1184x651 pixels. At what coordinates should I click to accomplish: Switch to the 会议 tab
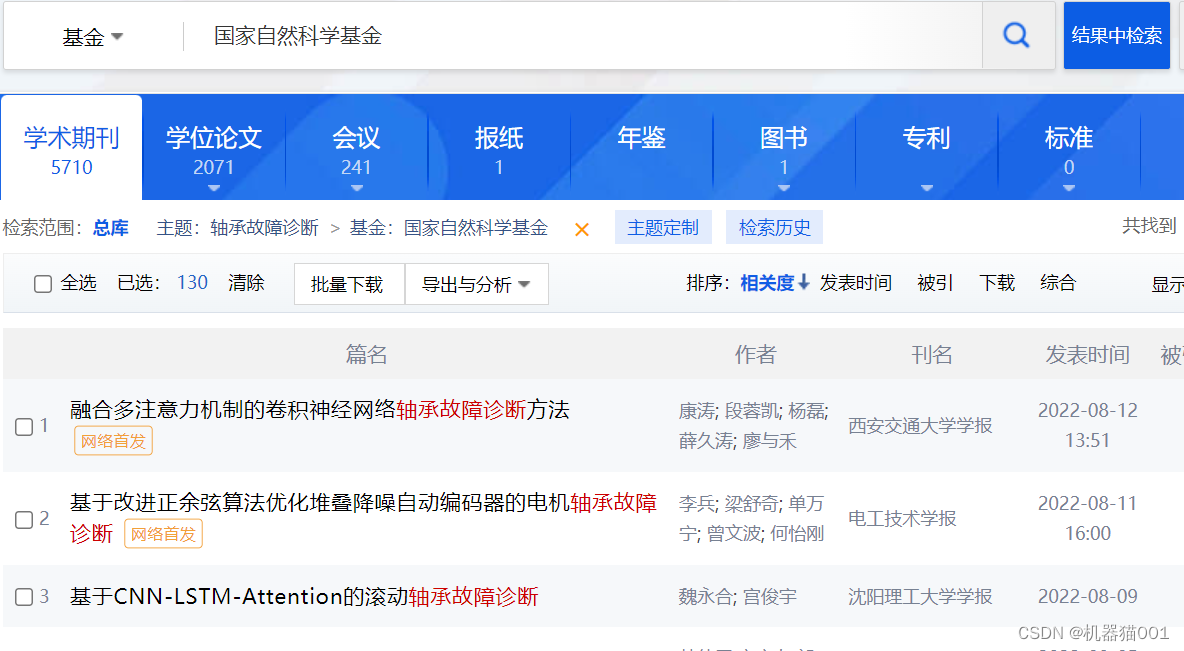click(x=356, y=149)
